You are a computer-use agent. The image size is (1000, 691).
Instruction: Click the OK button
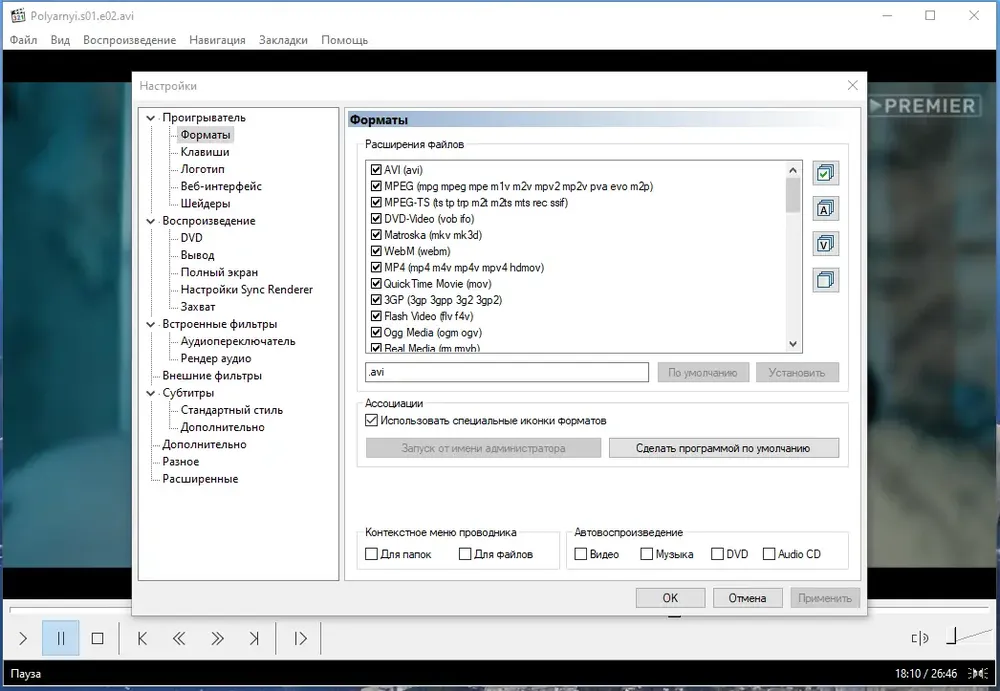(670, 598)
